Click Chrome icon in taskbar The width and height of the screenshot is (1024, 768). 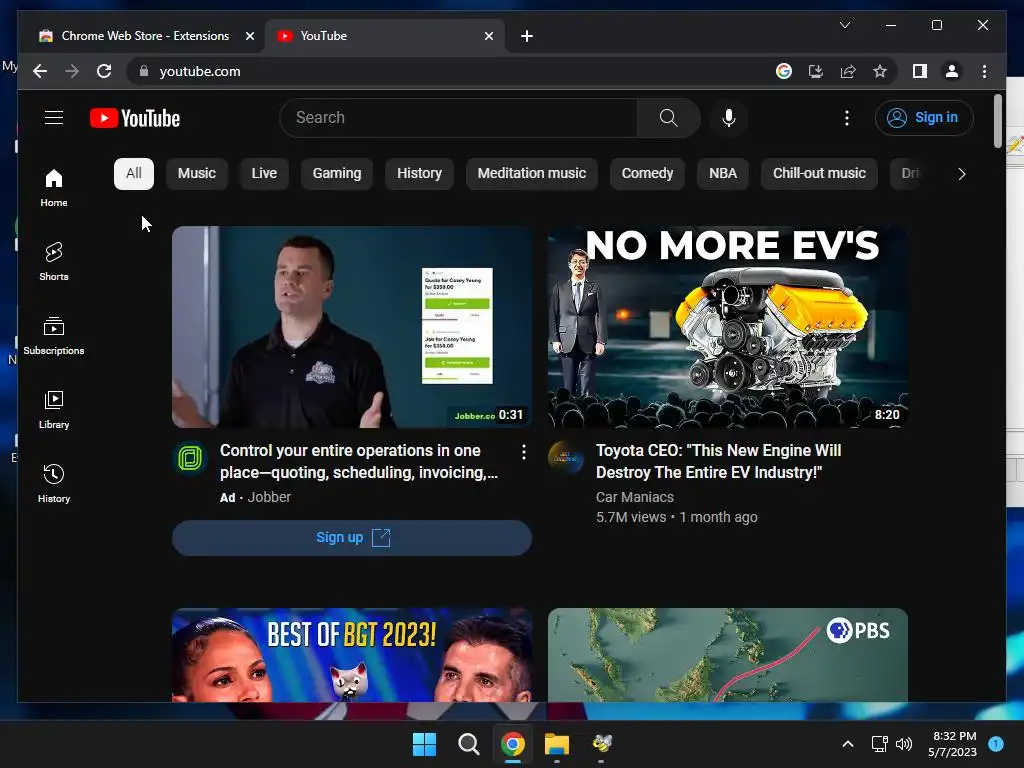(x=513, y=744)
